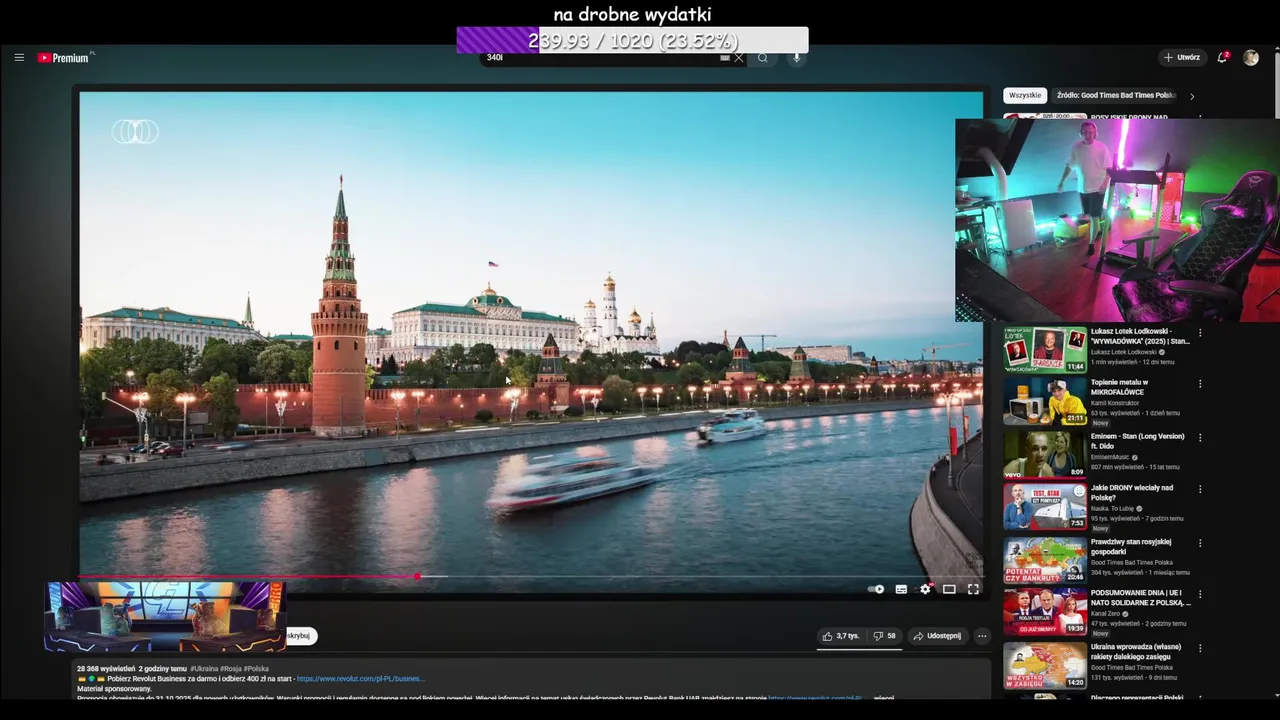The image size is (1280, 720).
Task: Open PODSUMOWANIE DNIA video title
Action: [1141, 598]
